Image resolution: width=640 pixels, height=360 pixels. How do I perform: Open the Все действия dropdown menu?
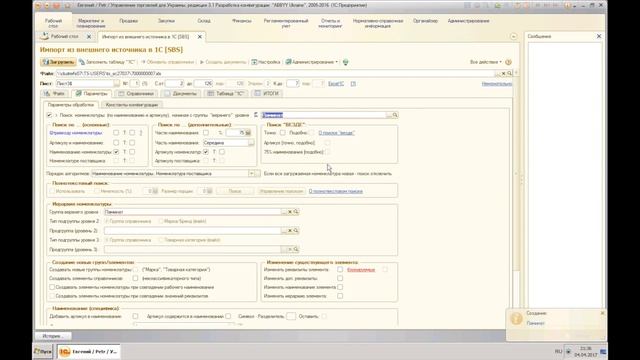pyautogui.click(x=485, y=62)
